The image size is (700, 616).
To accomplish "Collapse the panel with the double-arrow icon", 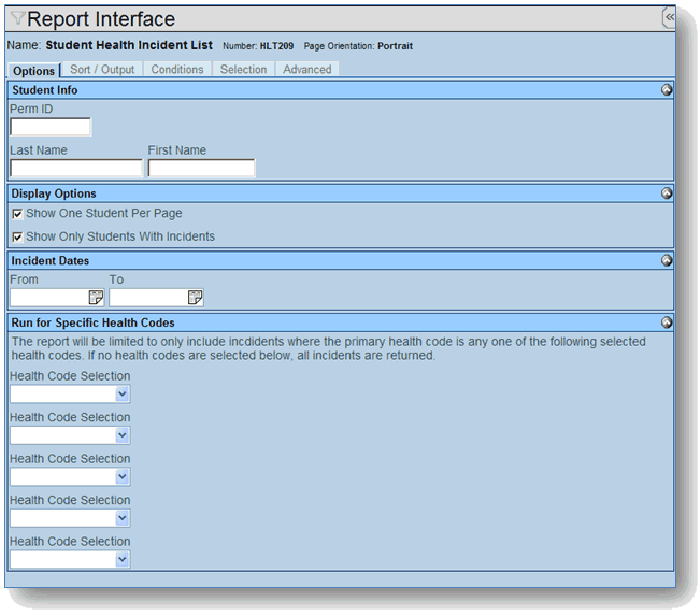I will (669, 17).
